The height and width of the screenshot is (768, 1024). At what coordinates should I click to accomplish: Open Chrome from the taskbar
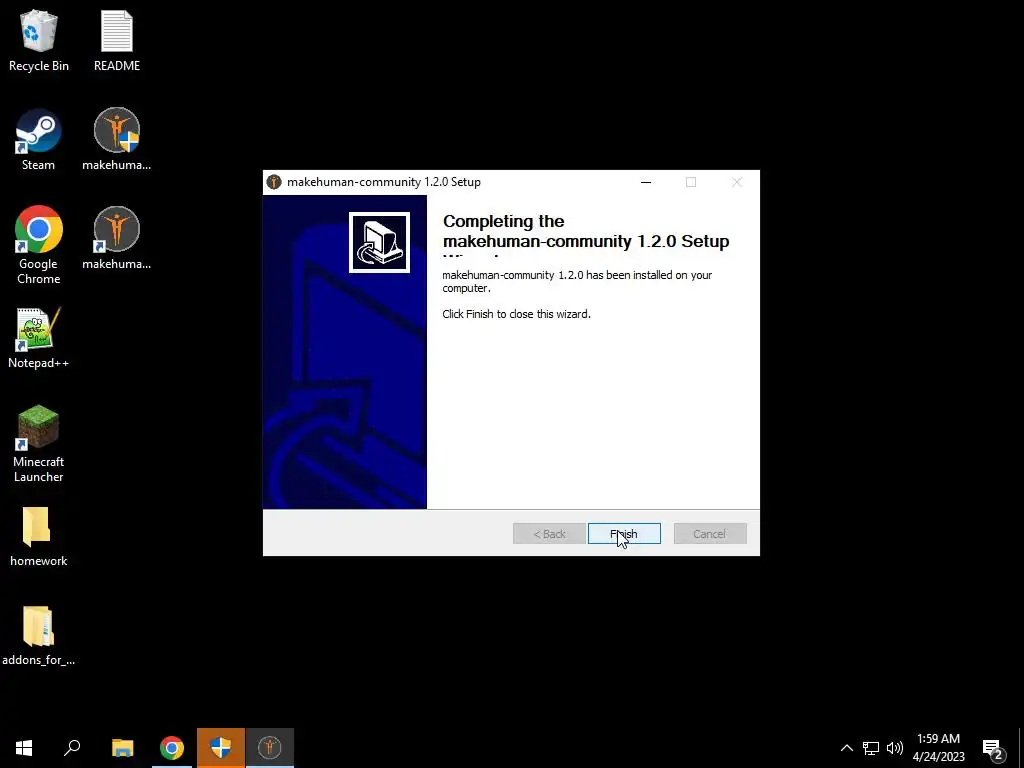pyautogui.click(x=172, y=748)
